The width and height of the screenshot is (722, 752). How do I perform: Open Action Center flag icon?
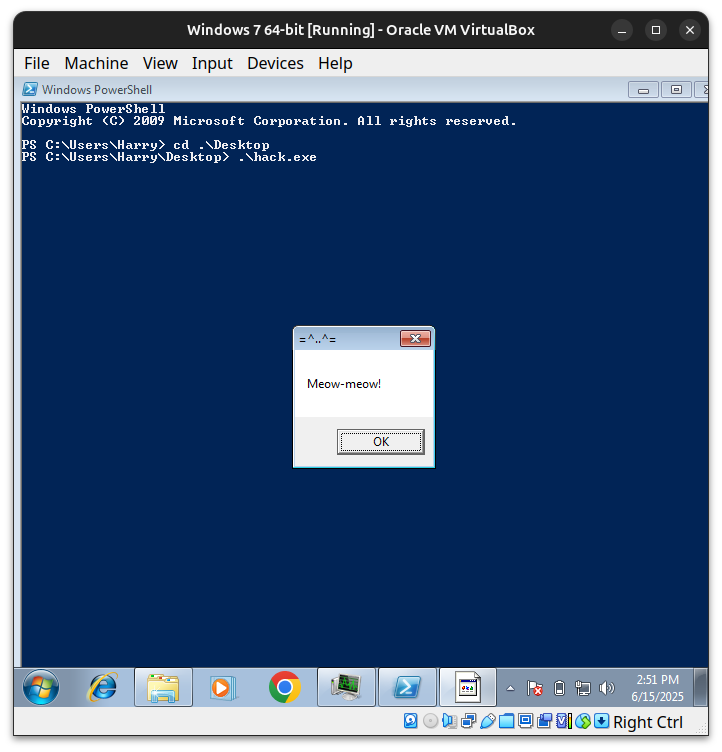point(534,689)
